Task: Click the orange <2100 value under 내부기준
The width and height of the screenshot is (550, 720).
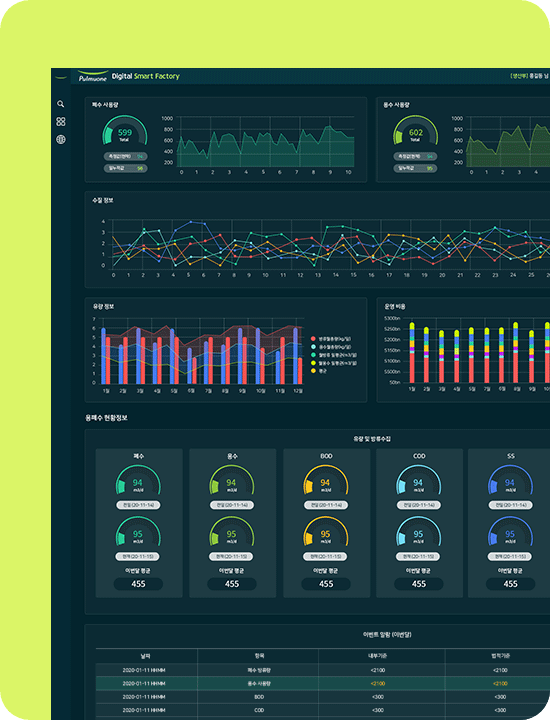Action: (x=378, y=684)
